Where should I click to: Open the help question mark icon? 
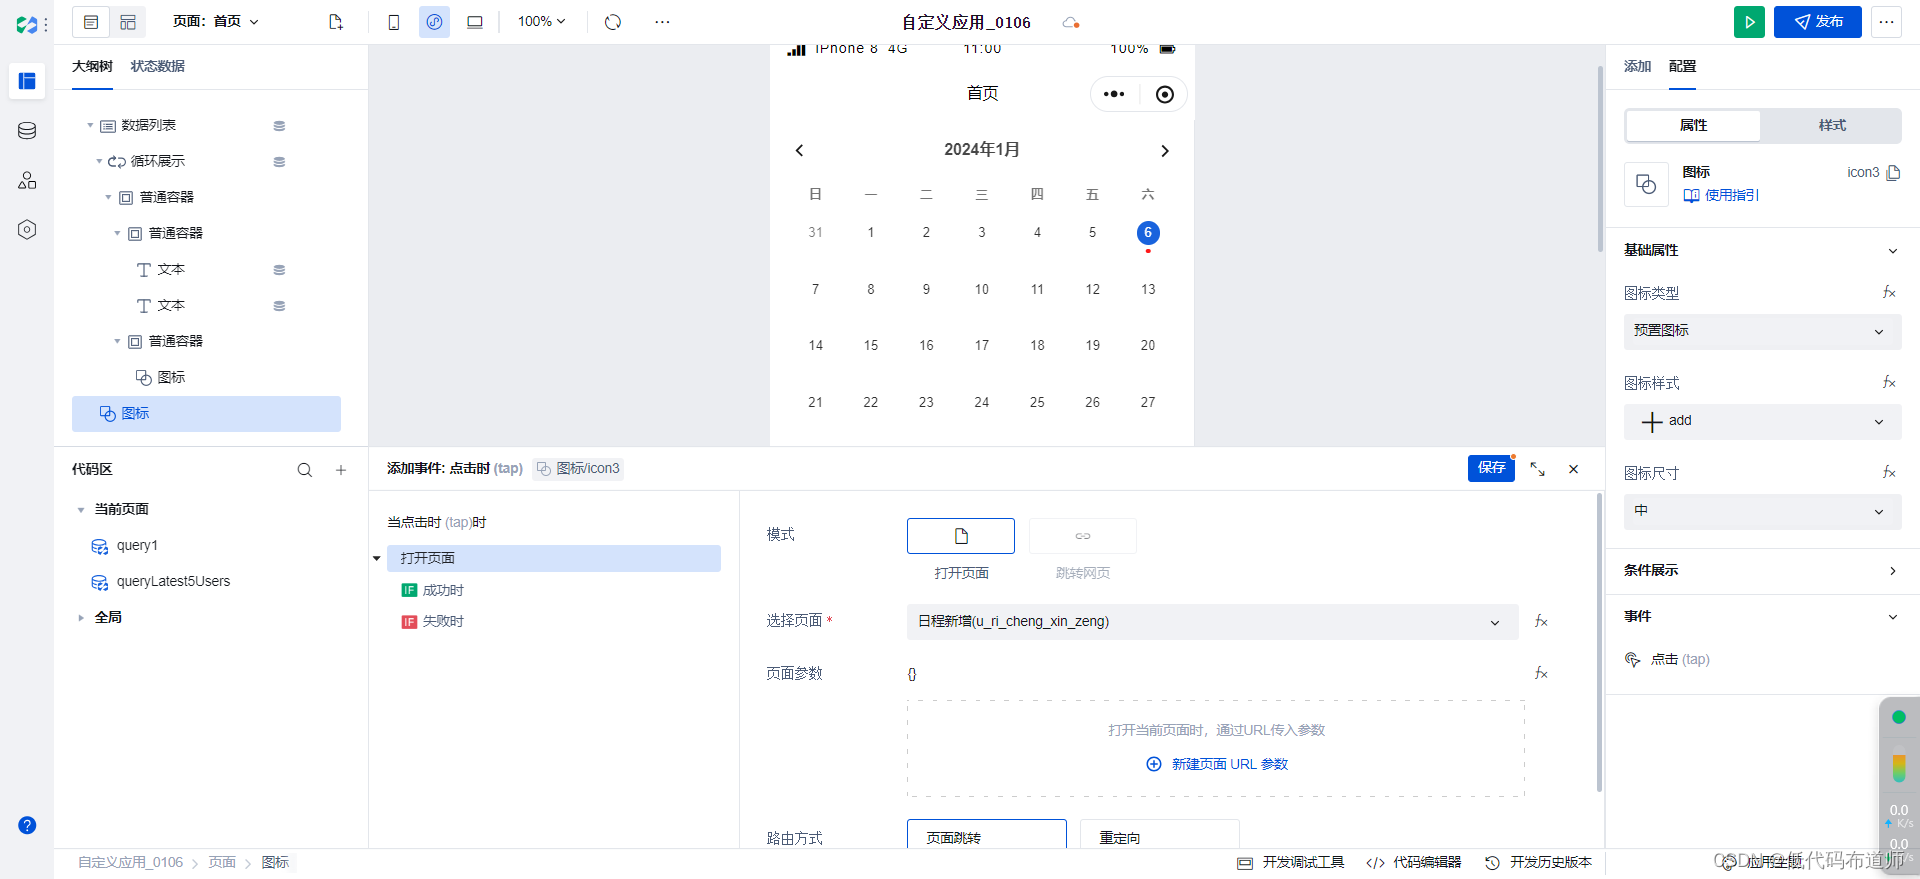(x=27, y=825)
